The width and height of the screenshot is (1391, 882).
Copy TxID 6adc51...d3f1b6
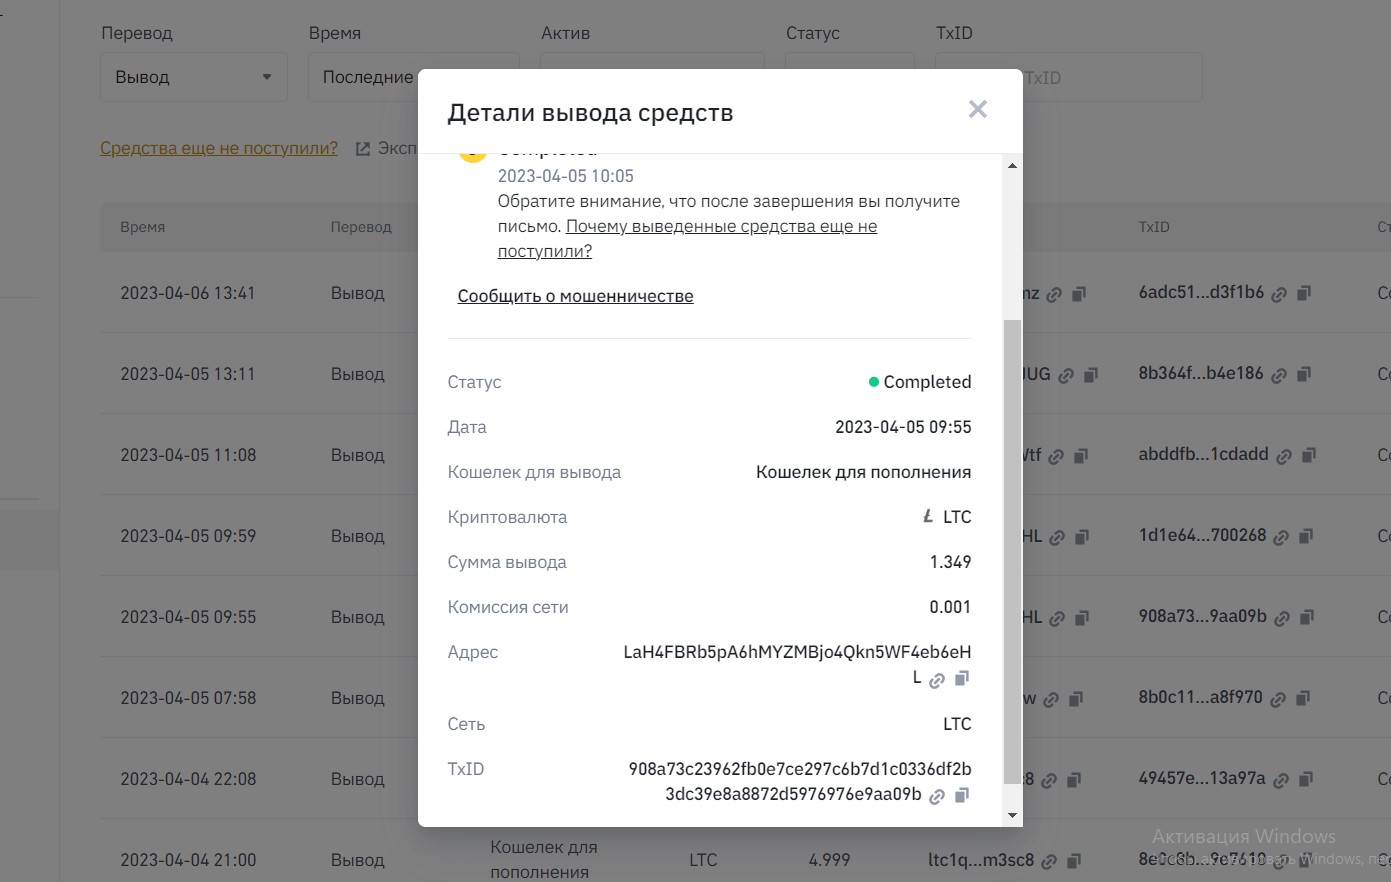click(x=1304, y=294)
